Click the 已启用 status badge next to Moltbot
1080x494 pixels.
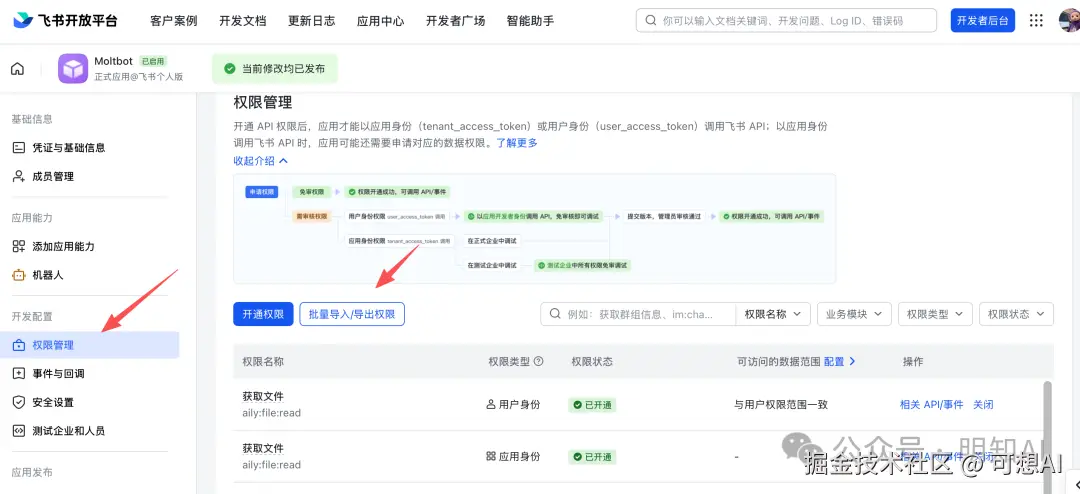point(153,61)
